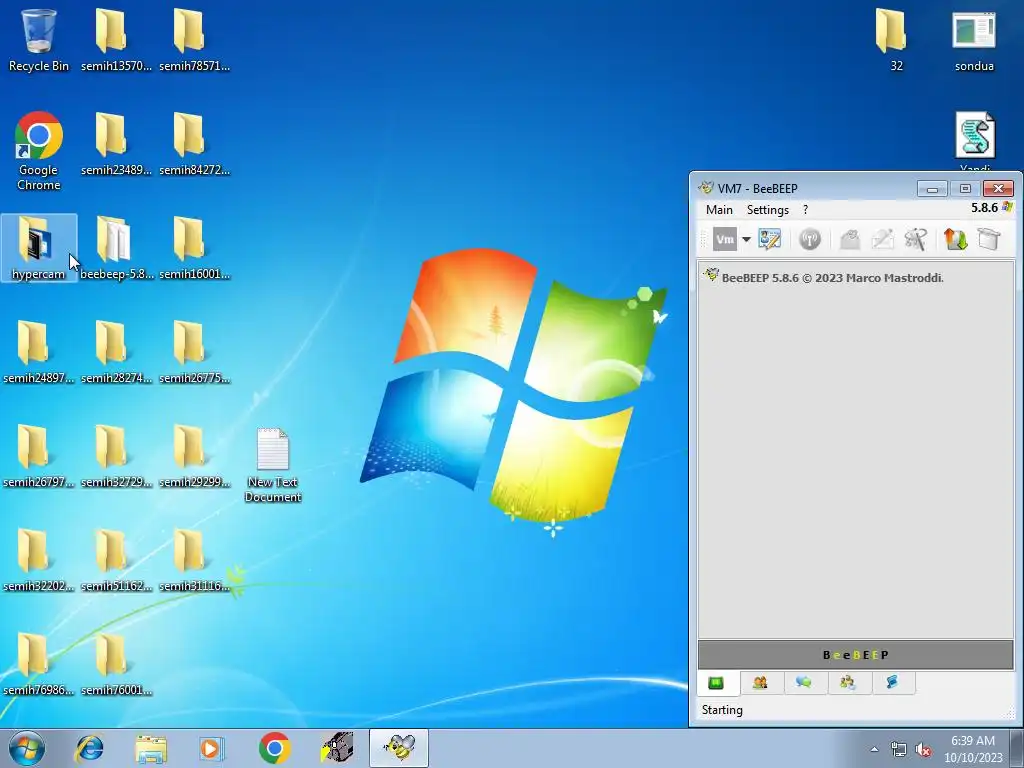Click the grayed tools icon in BeeBEEP toolbar
Image resolution: width=1024 pixels, height=768 pixels.
(916, 239)
